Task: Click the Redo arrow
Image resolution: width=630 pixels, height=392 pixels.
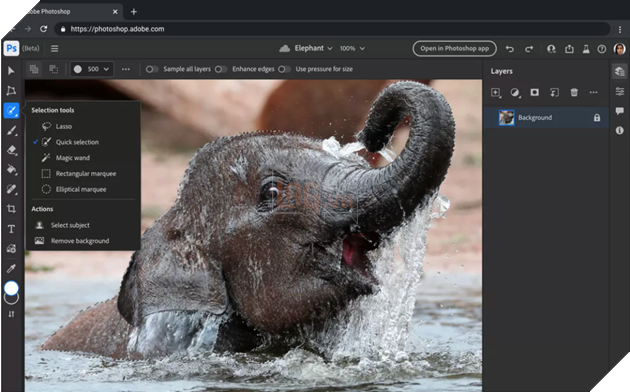Action: pos(529,49)
